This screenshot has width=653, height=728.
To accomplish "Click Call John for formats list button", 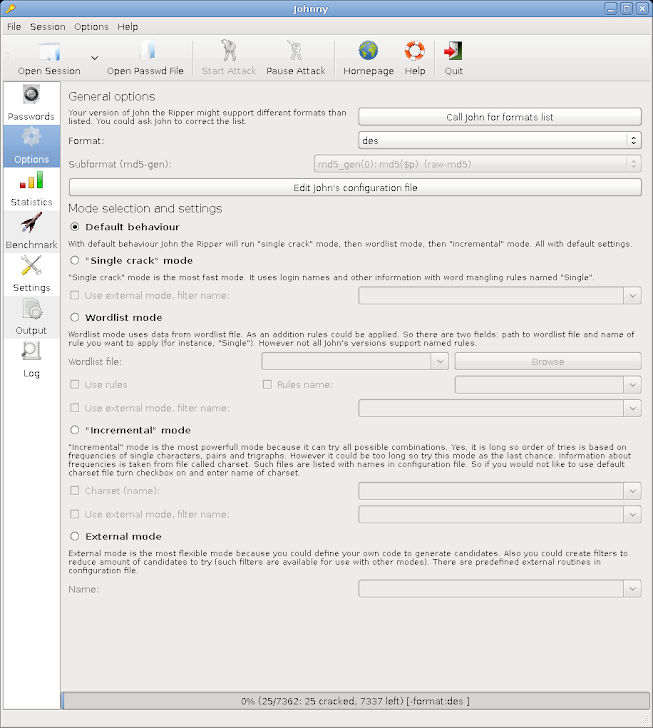I will (500, 117).
